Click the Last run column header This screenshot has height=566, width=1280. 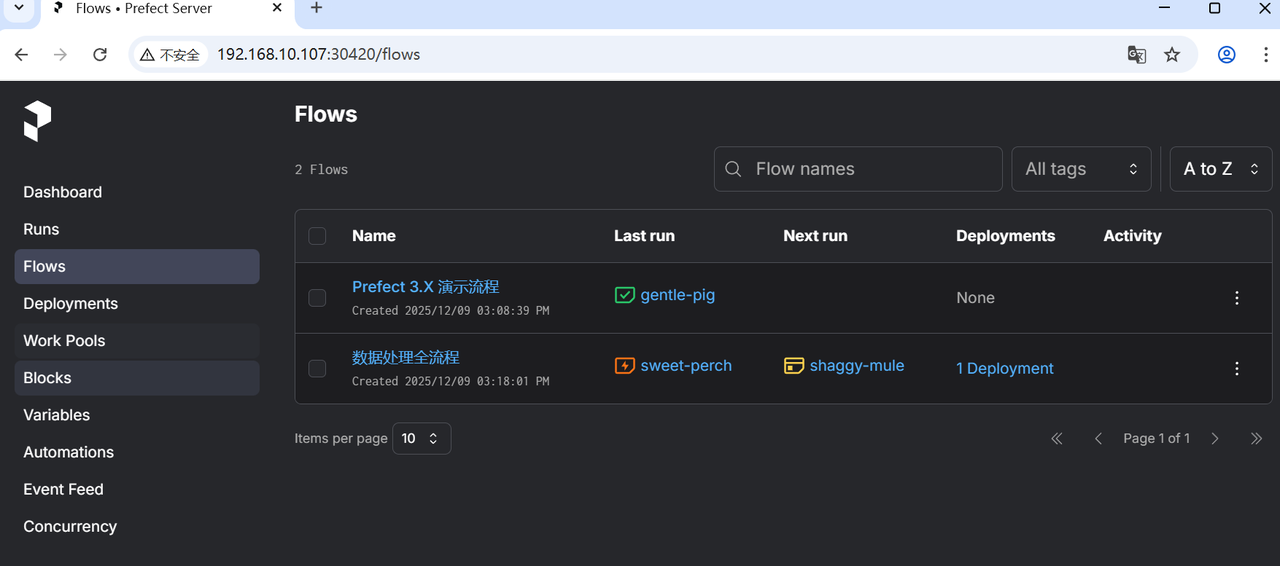644,236
